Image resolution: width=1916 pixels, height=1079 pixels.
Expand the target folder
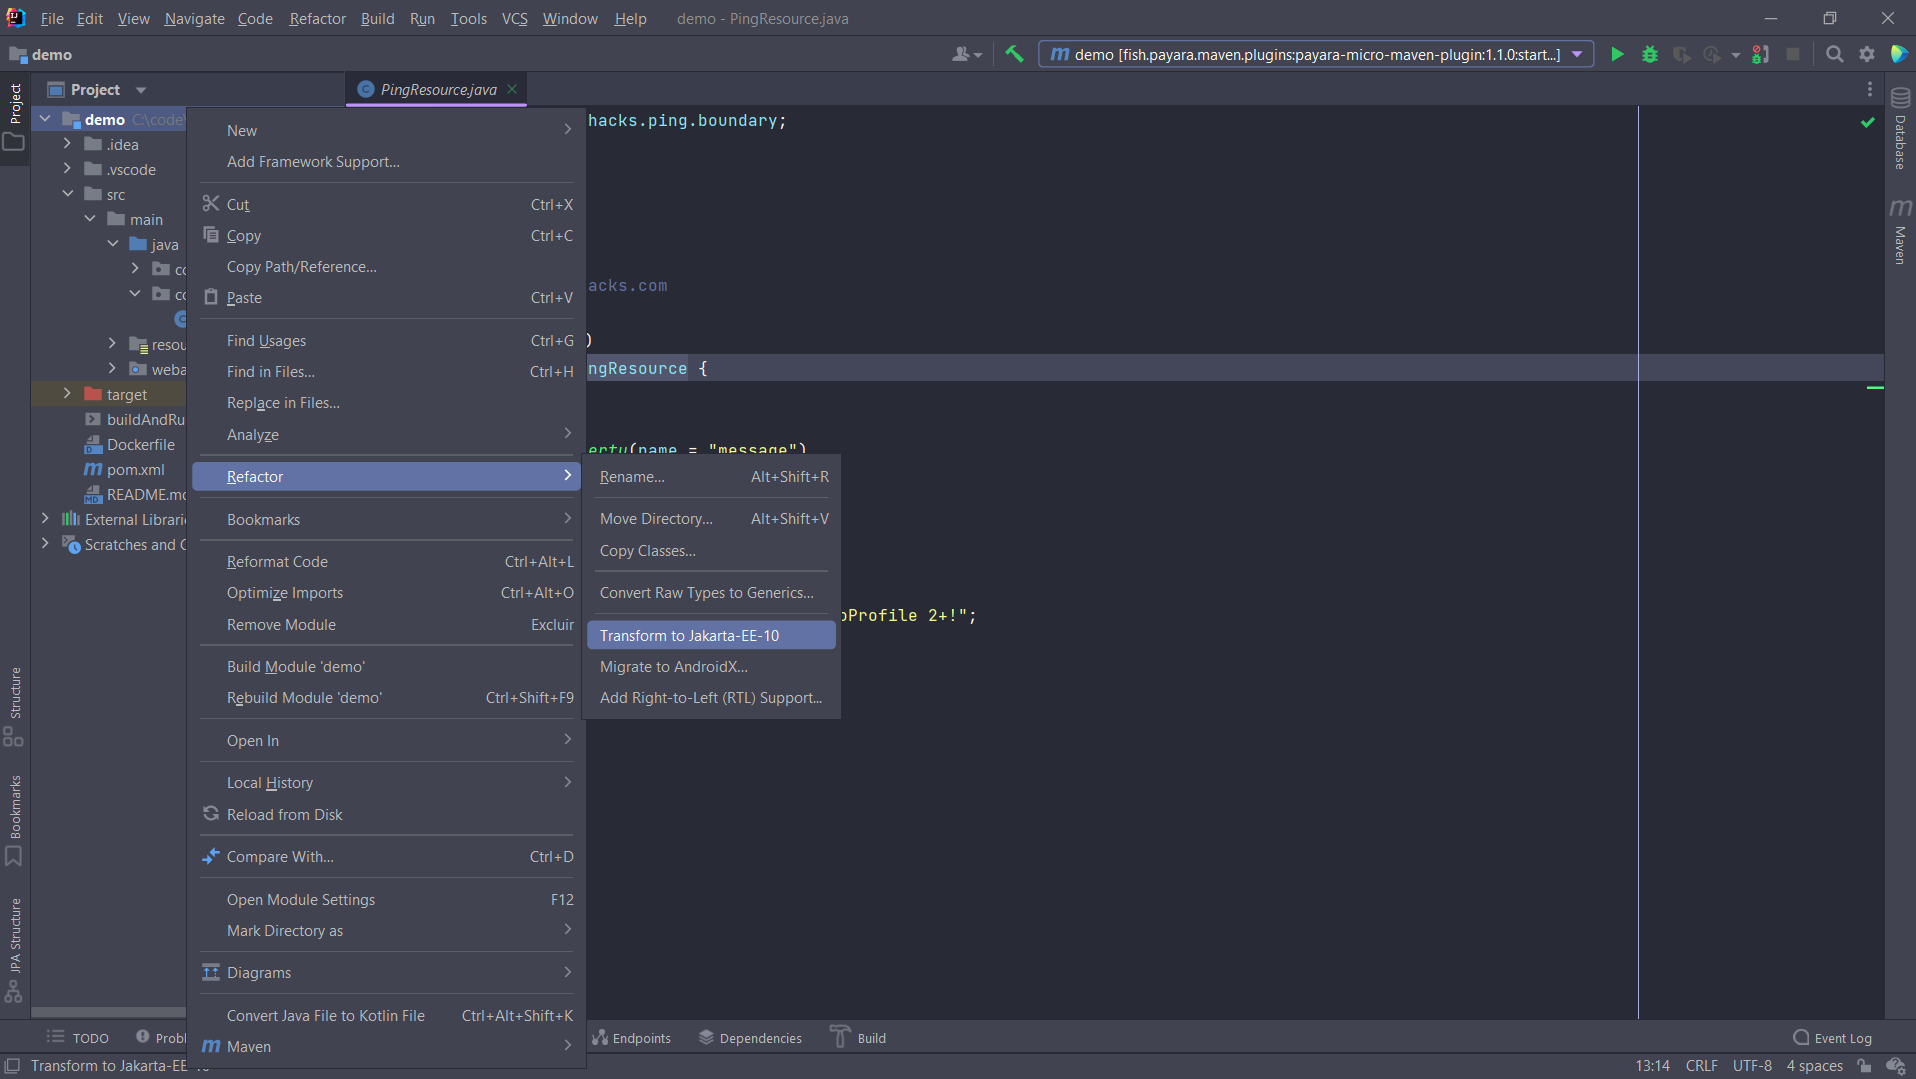pyautogui.click(x=66, y=393)
